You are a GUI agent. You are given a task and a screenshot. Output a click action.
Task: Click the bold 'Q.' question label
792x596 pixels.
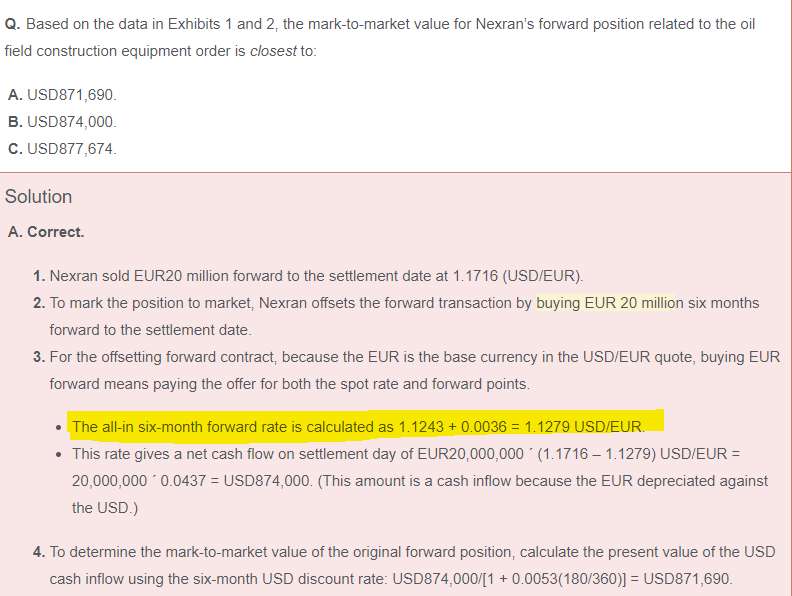[x=13, y=24]
